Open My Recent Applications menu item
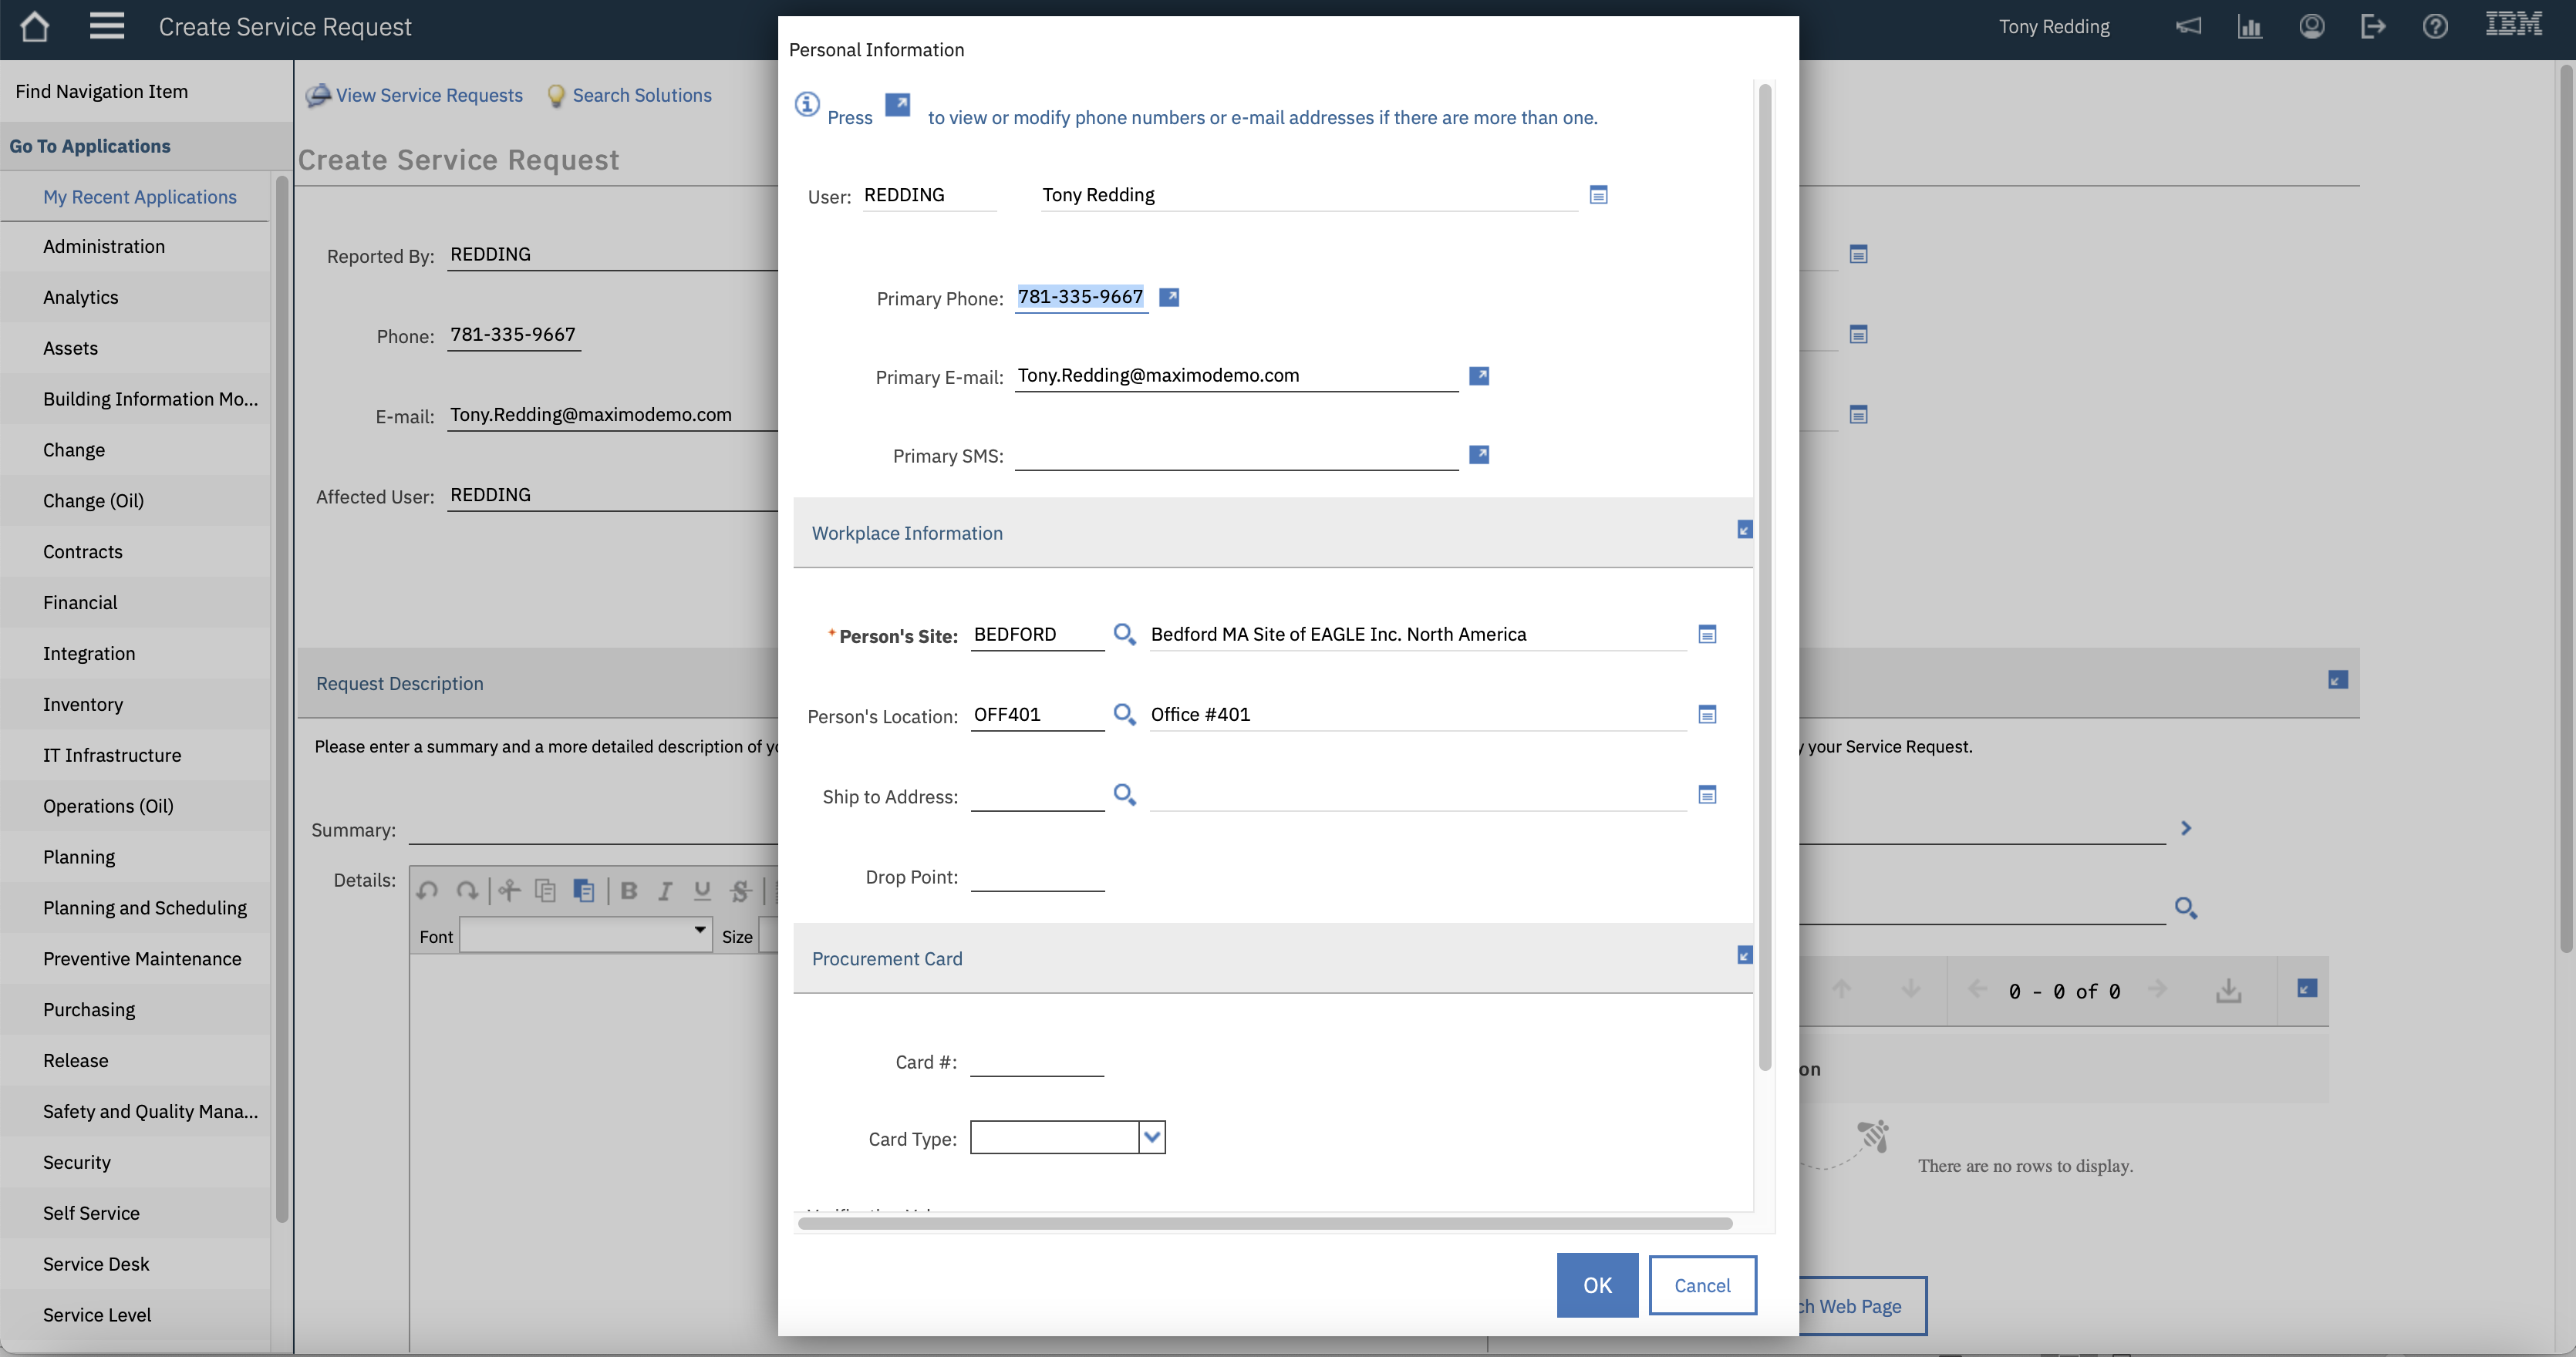 point(140,197)
